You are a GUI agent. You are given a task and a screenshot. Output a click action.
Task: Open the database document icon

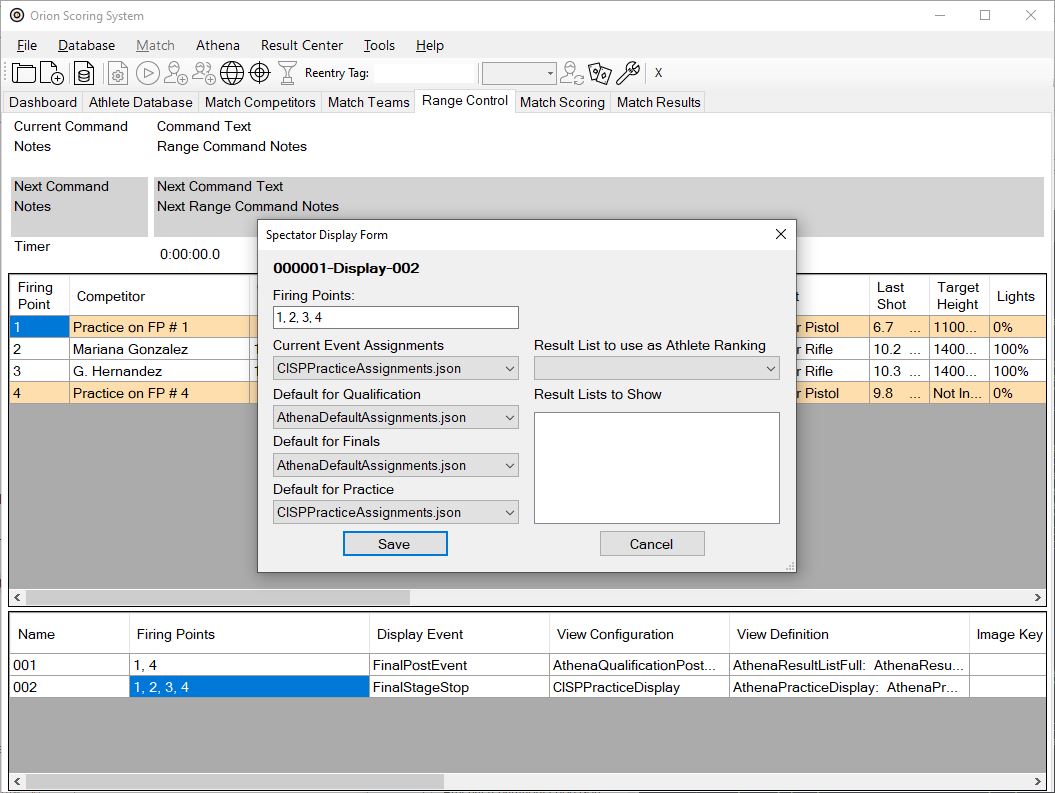pos(83,72)
